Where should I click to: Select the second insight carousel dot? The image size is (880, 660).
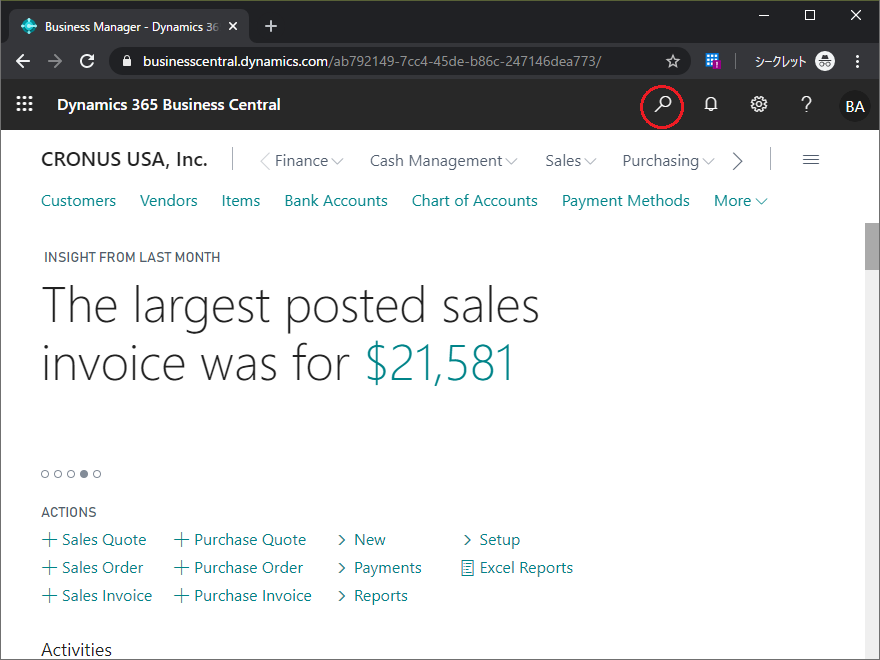[58, 474]
